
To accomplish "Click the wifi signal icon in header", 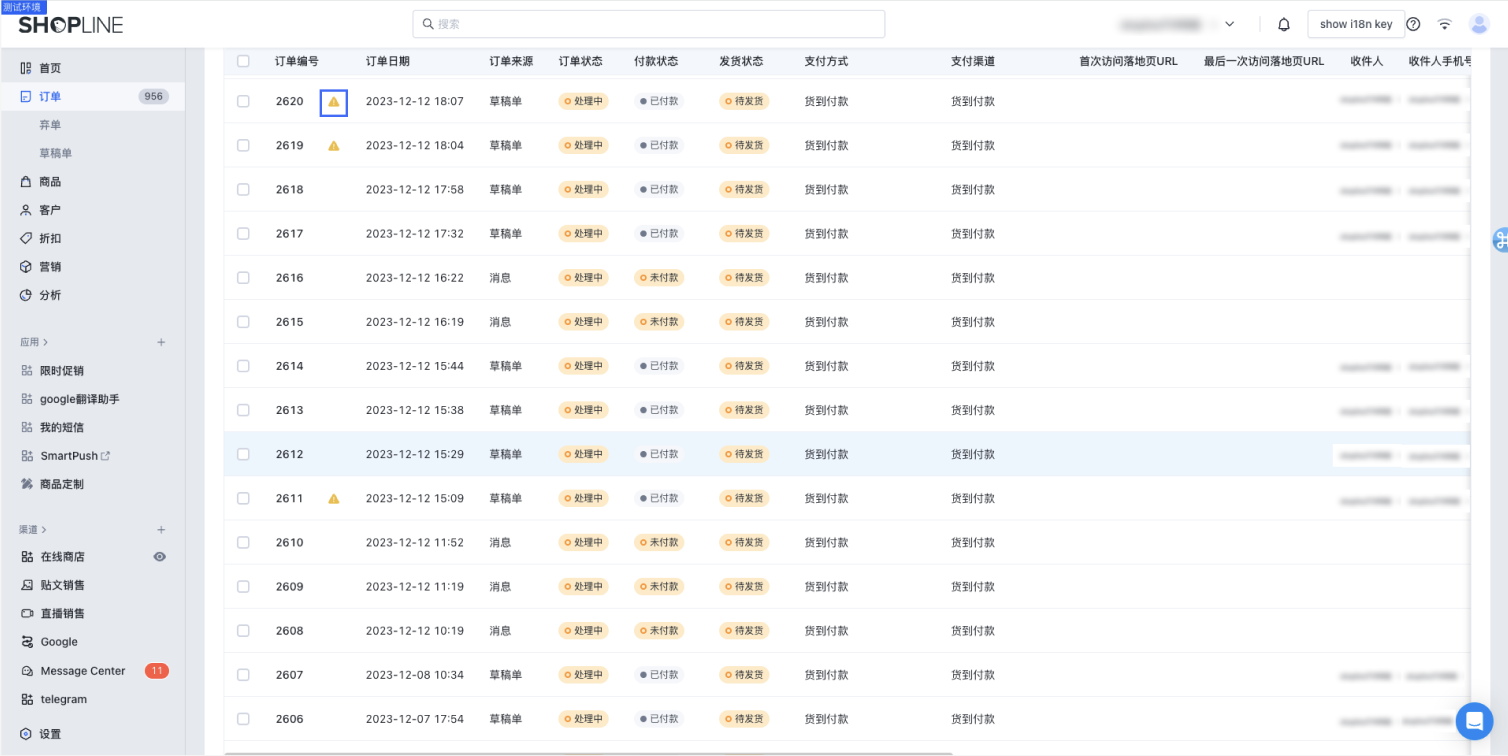I will click(1445, 24).
